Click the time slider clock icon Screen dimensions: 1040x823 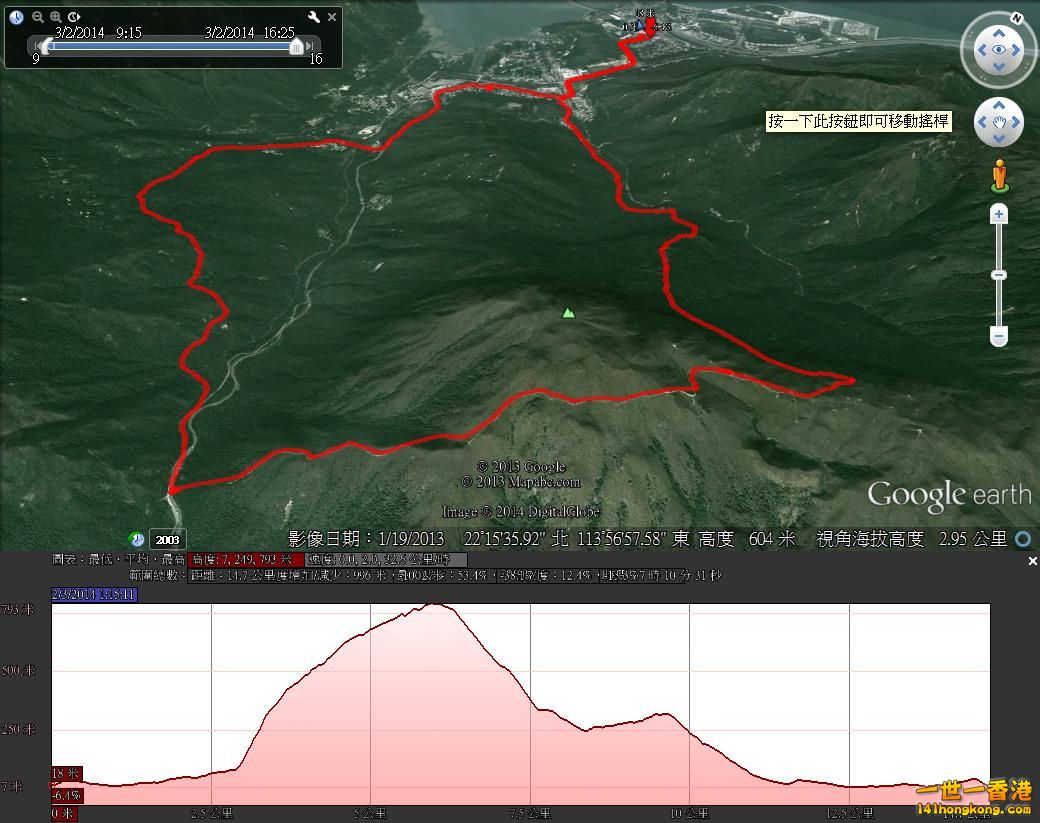pyautogui.click(x=16, y=17)
